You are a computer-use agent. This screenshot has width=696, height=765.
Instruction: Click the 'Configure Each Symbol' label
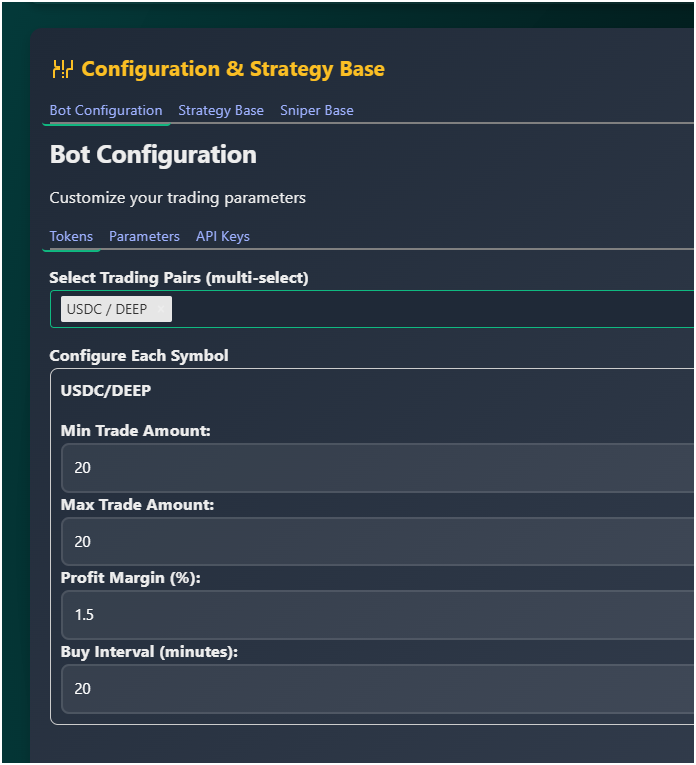pyautogui.click(x=139, y=356)
